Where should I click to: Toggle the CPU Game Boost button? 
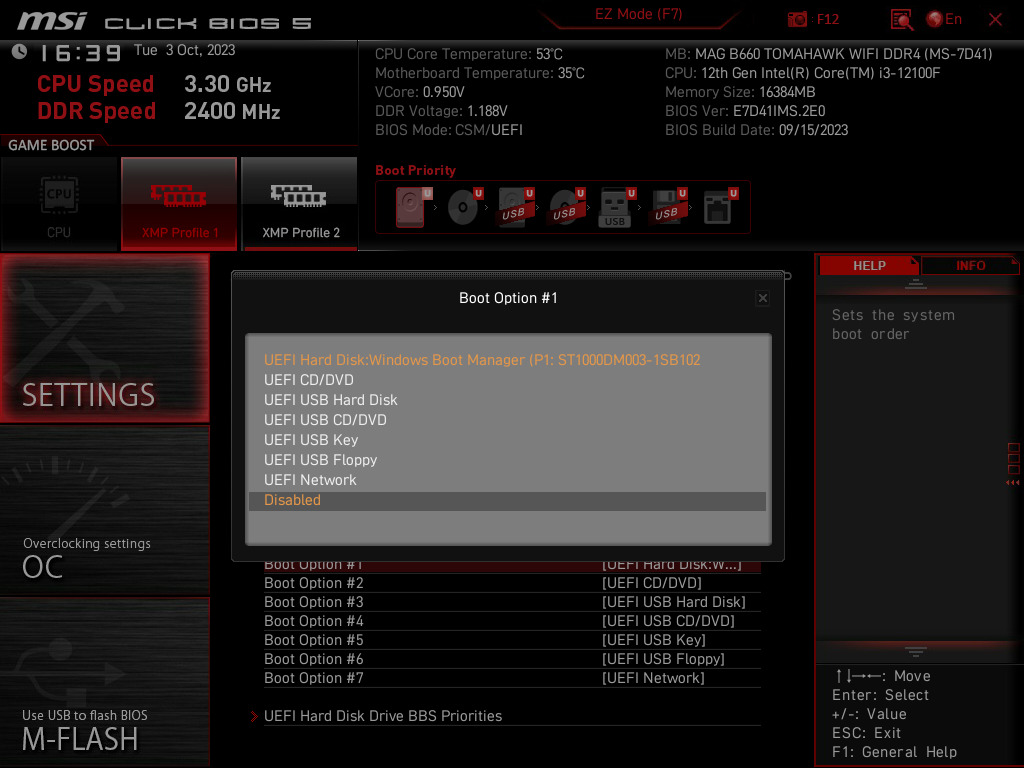(x=59, y=204)
